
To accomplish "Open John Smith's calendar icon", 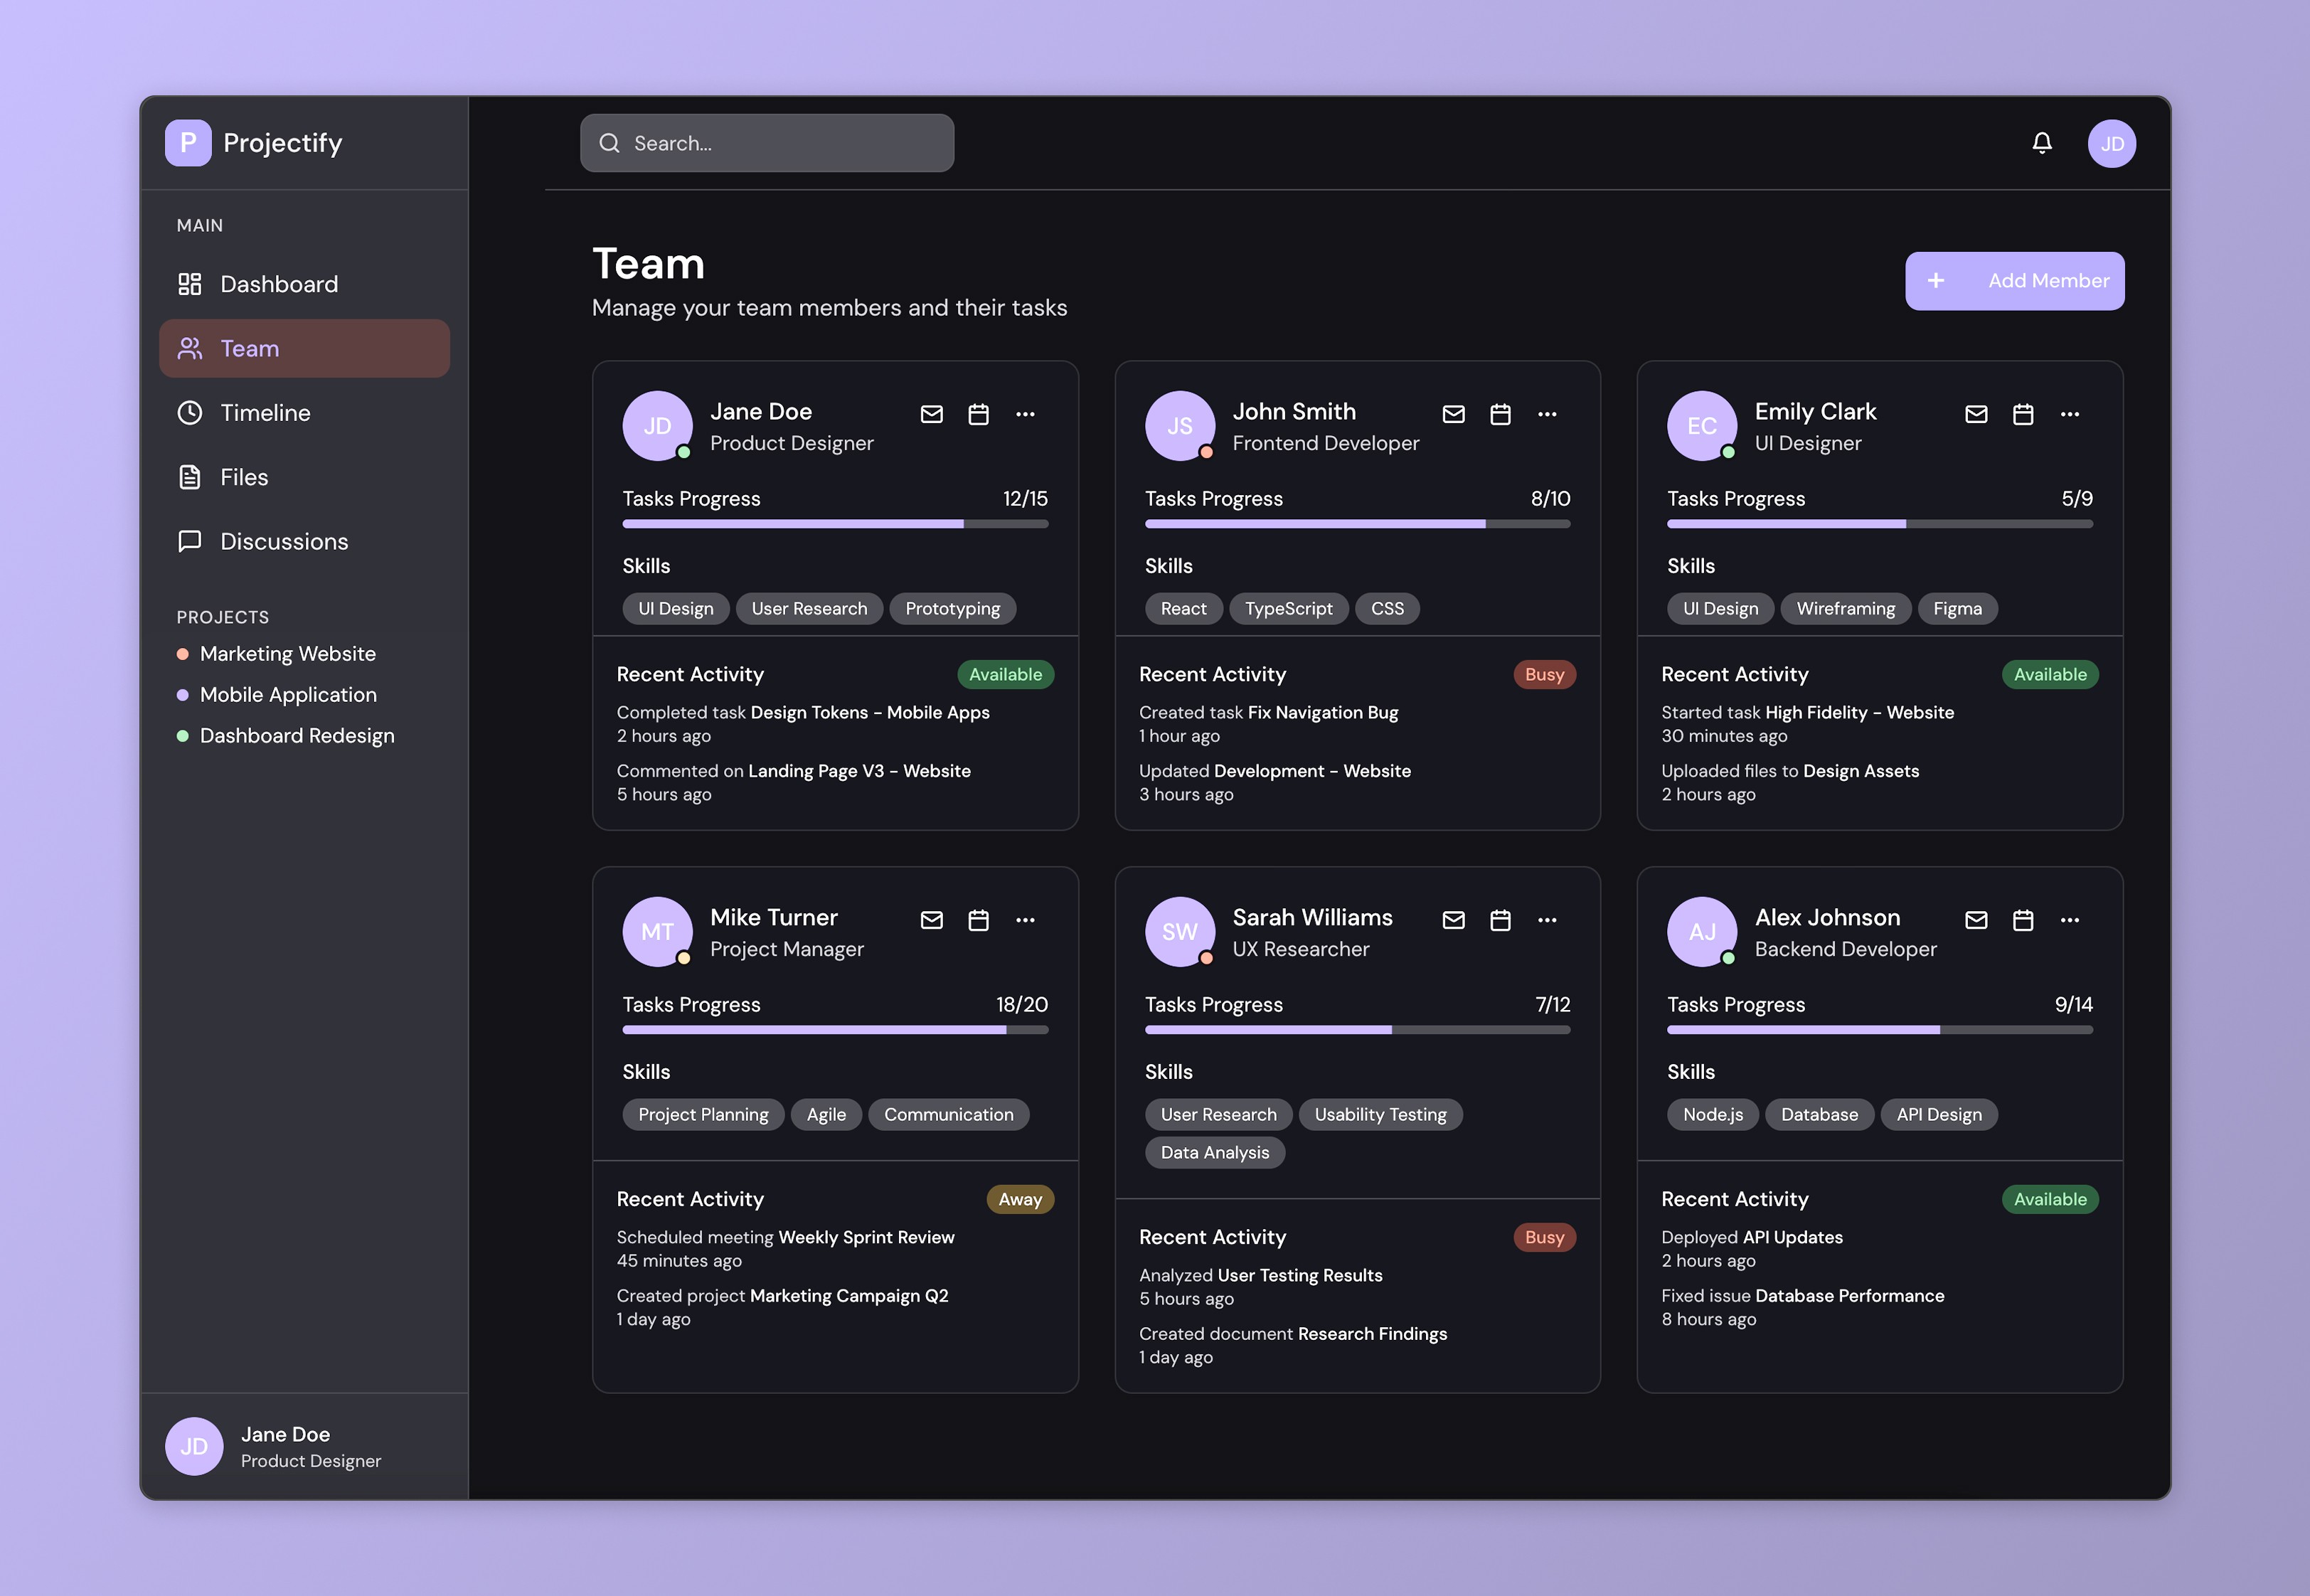I will (1499, 414).
